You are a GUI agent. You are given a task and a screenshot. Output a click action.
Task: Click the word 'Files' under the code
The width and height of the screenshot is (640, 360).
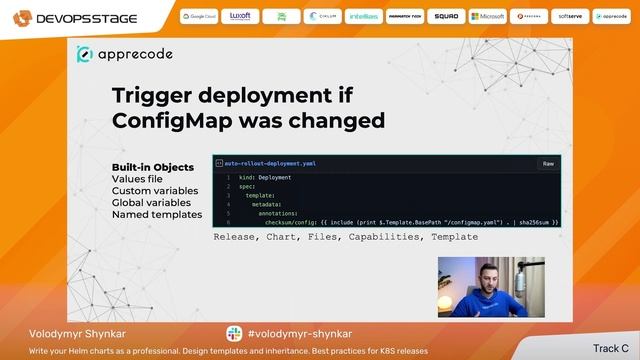coord(322,237)
